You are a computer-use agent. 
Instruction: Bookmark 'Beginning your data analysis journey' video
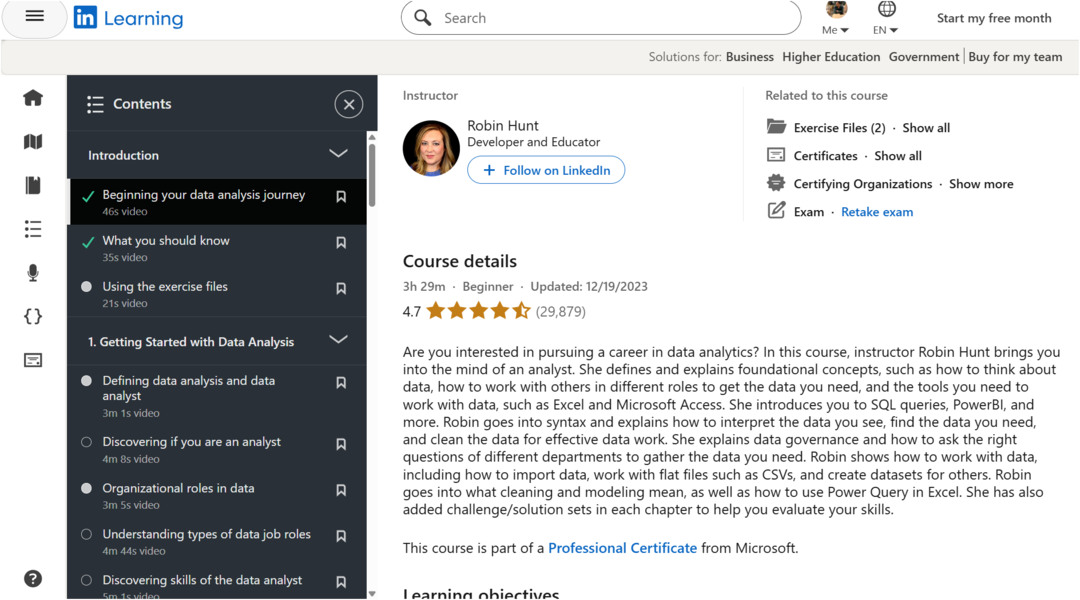[341, 197]
